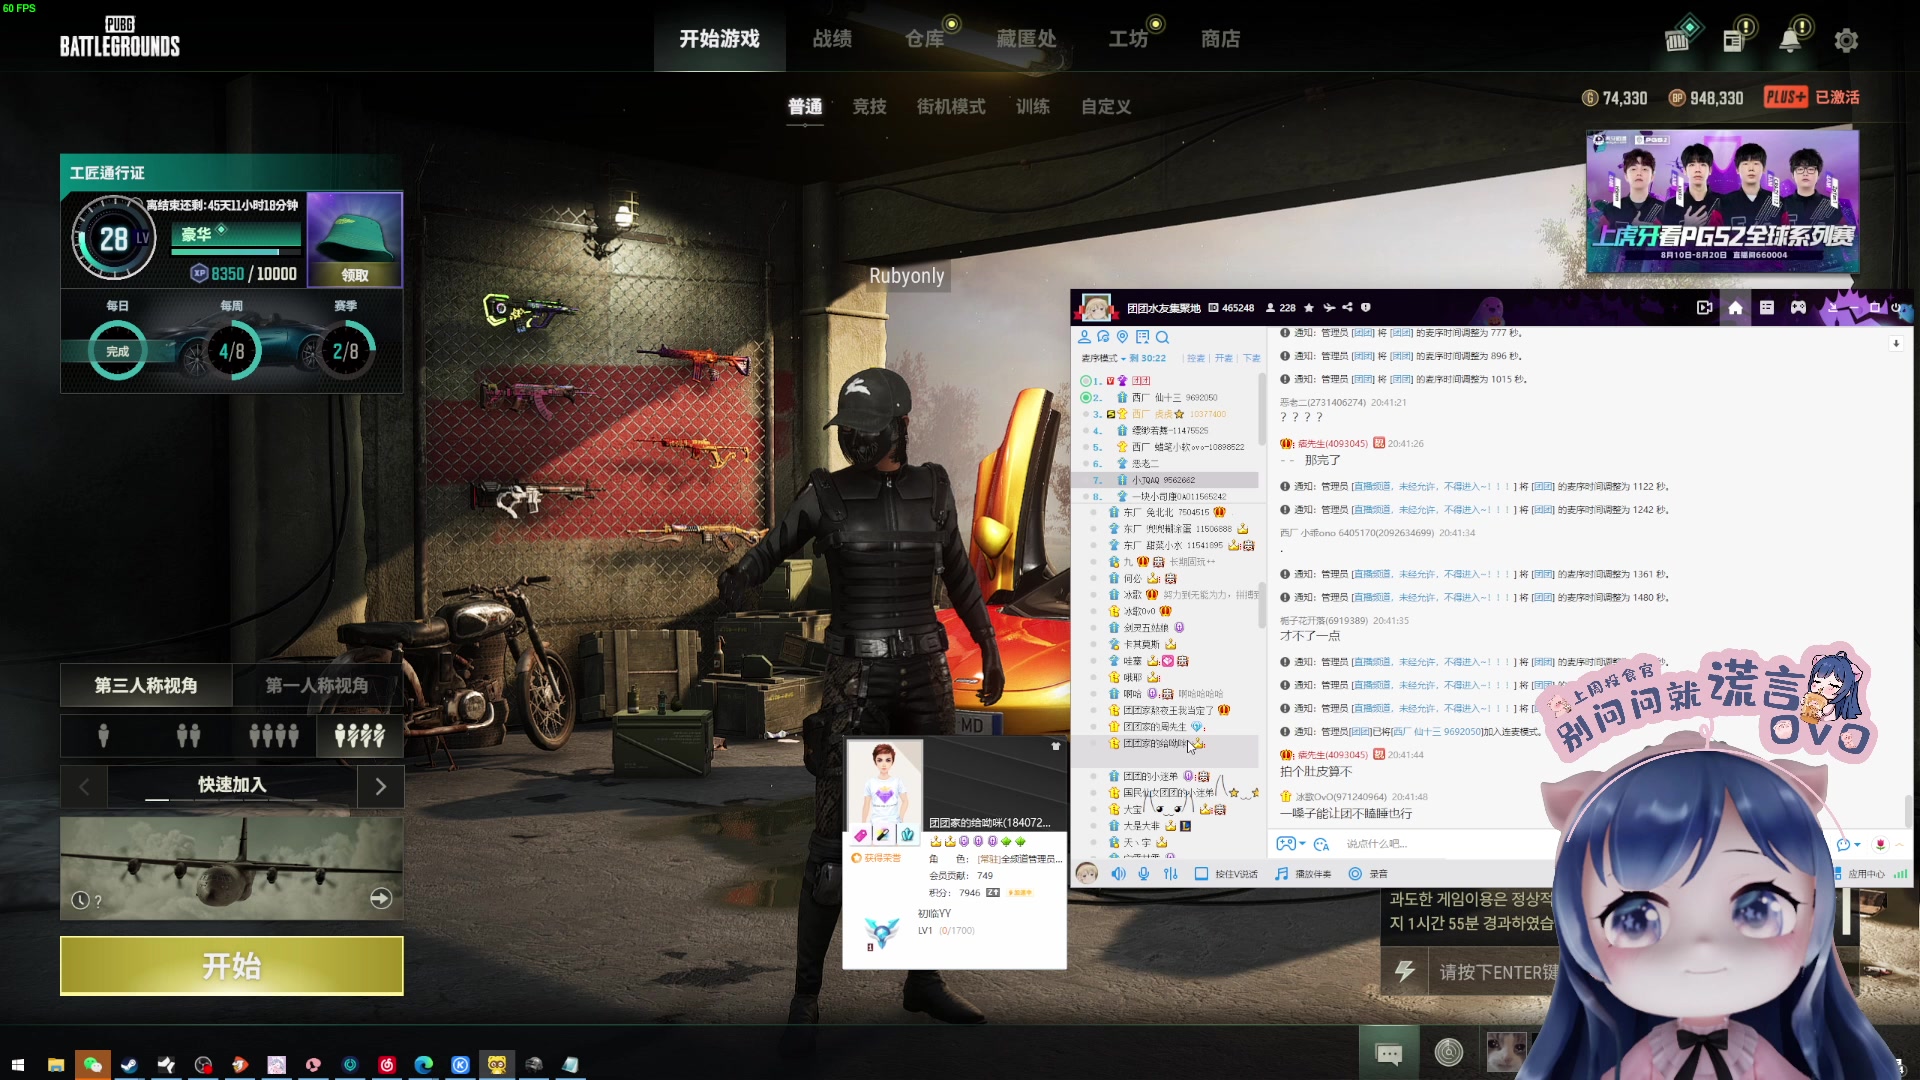Claim bucket hat reward 领取

click(x=355, y=275)
